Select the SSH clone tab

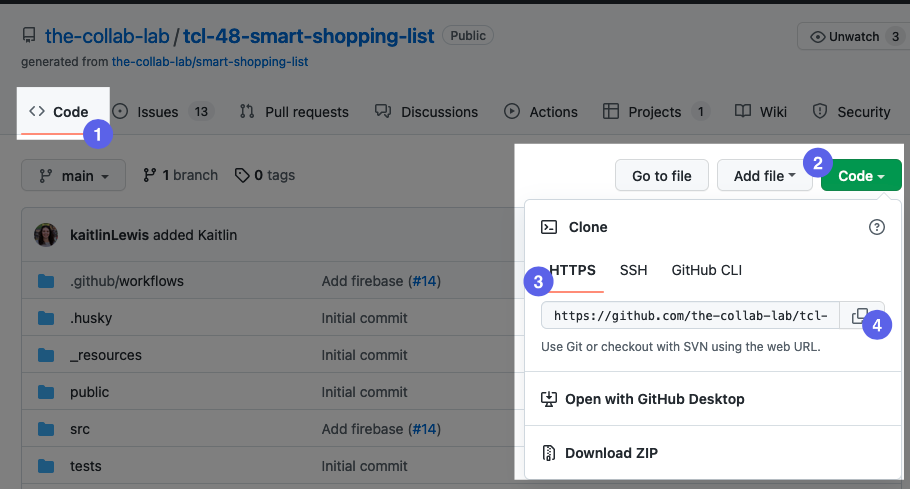pos(633,270)
